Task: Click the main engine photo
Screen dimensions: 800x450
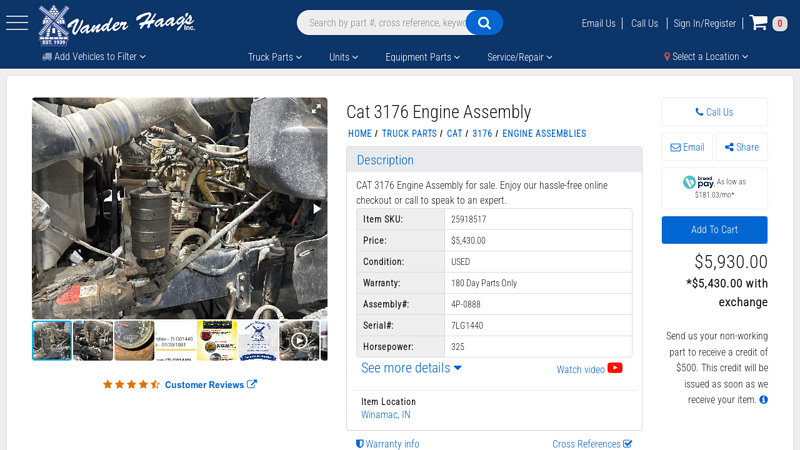Action: coord(180,208)
